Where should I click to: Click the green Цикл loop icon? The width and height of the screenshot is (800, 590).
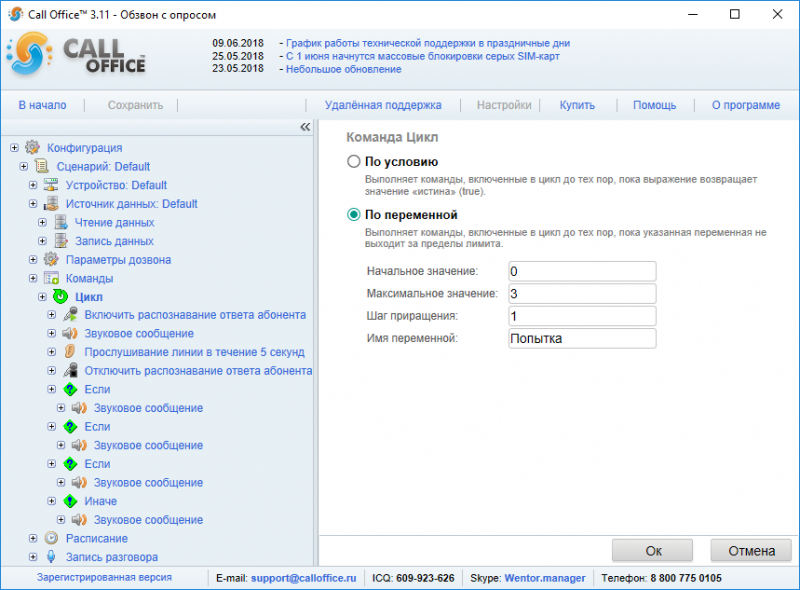tap(61, 297)
